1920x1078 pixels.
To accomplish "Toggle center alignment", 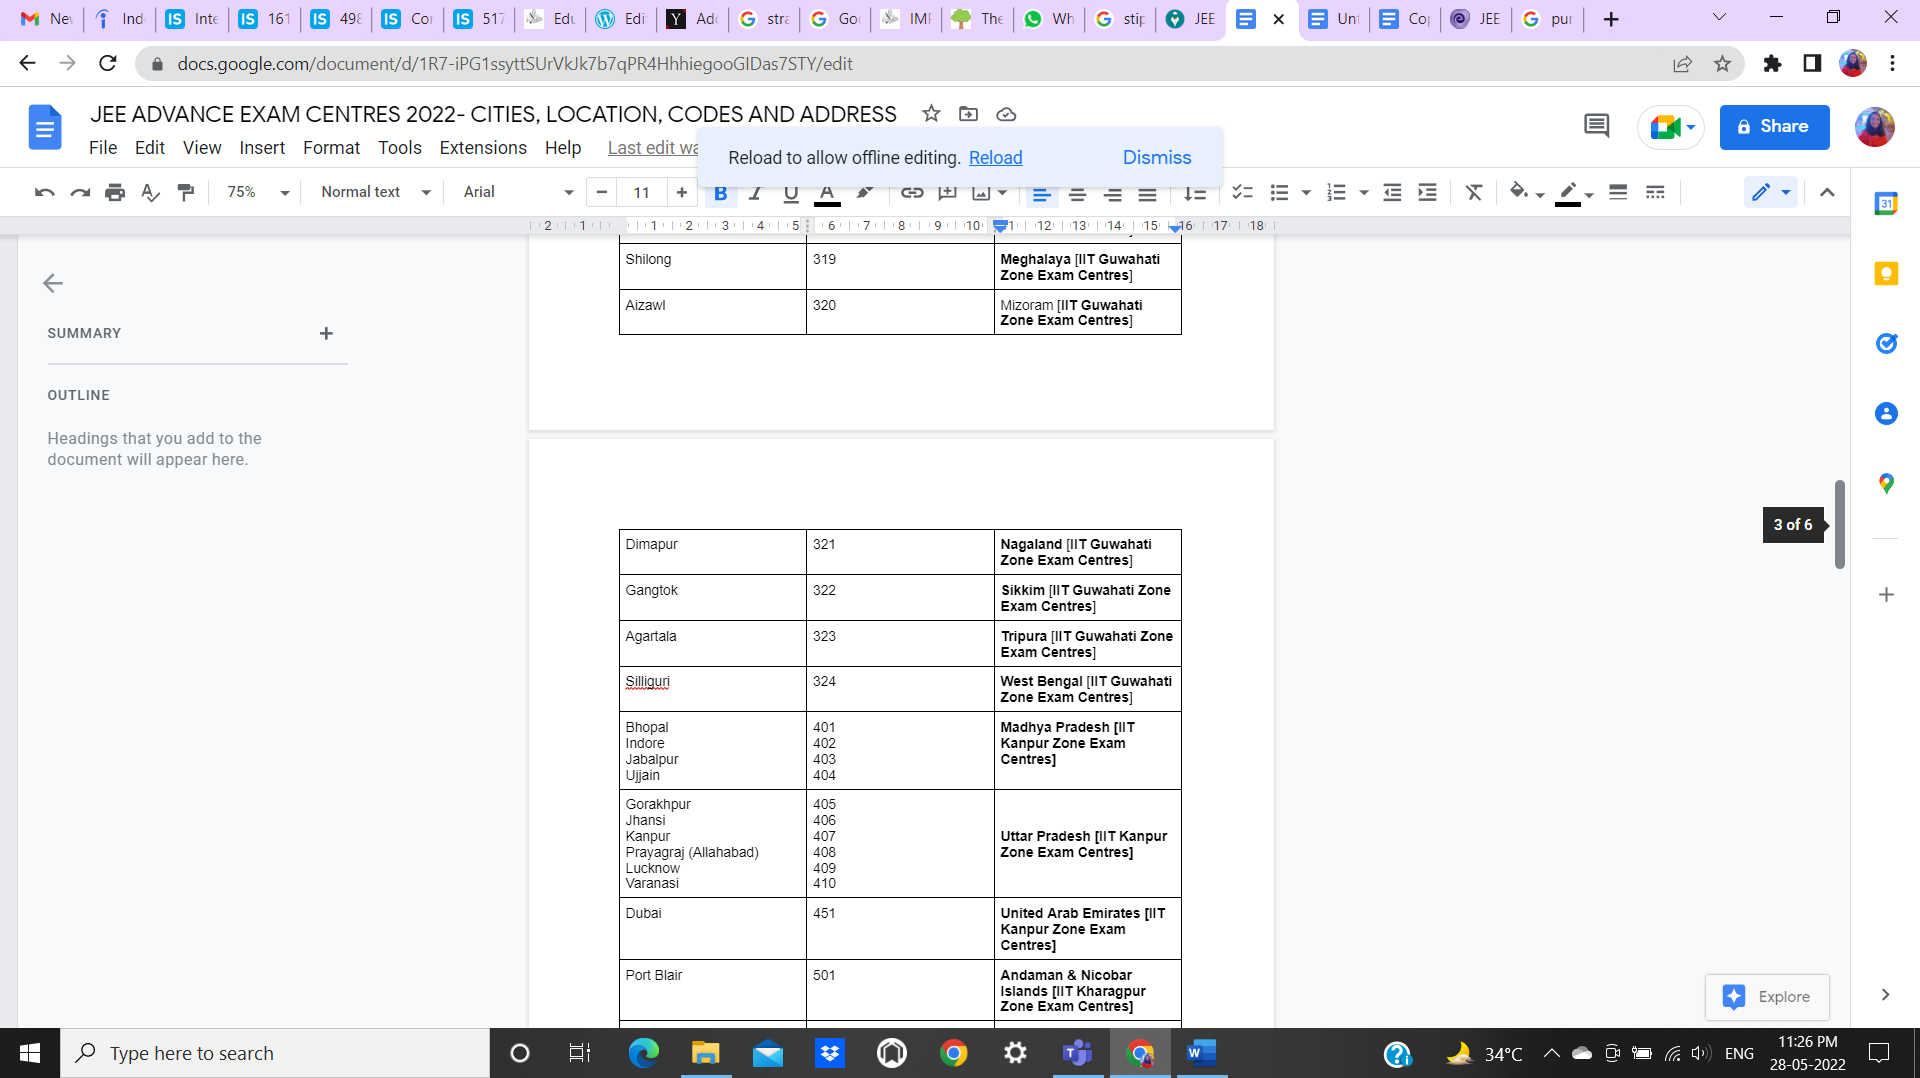I will 1077,194.
